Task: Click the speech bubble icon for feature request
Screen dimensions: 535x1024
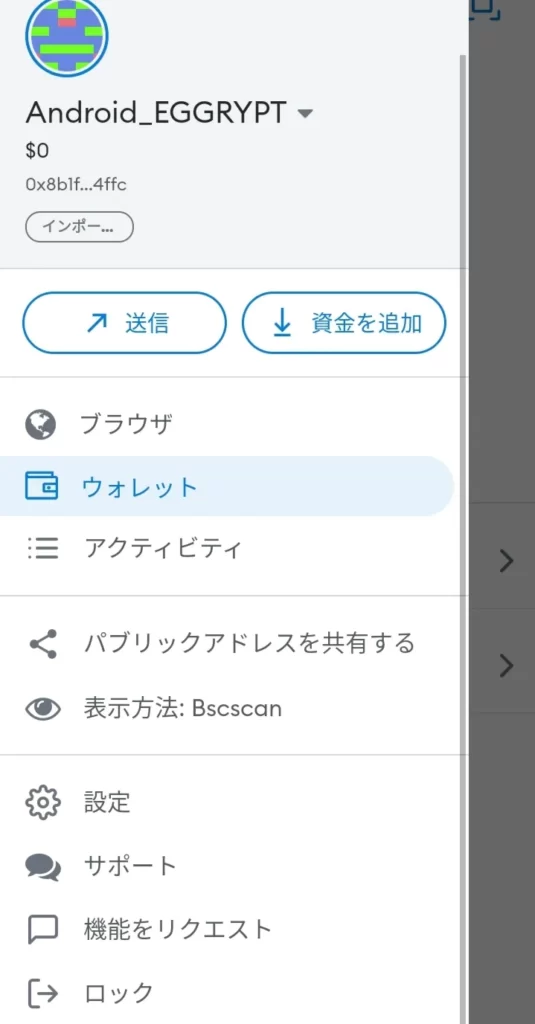Action: point(42,929)
